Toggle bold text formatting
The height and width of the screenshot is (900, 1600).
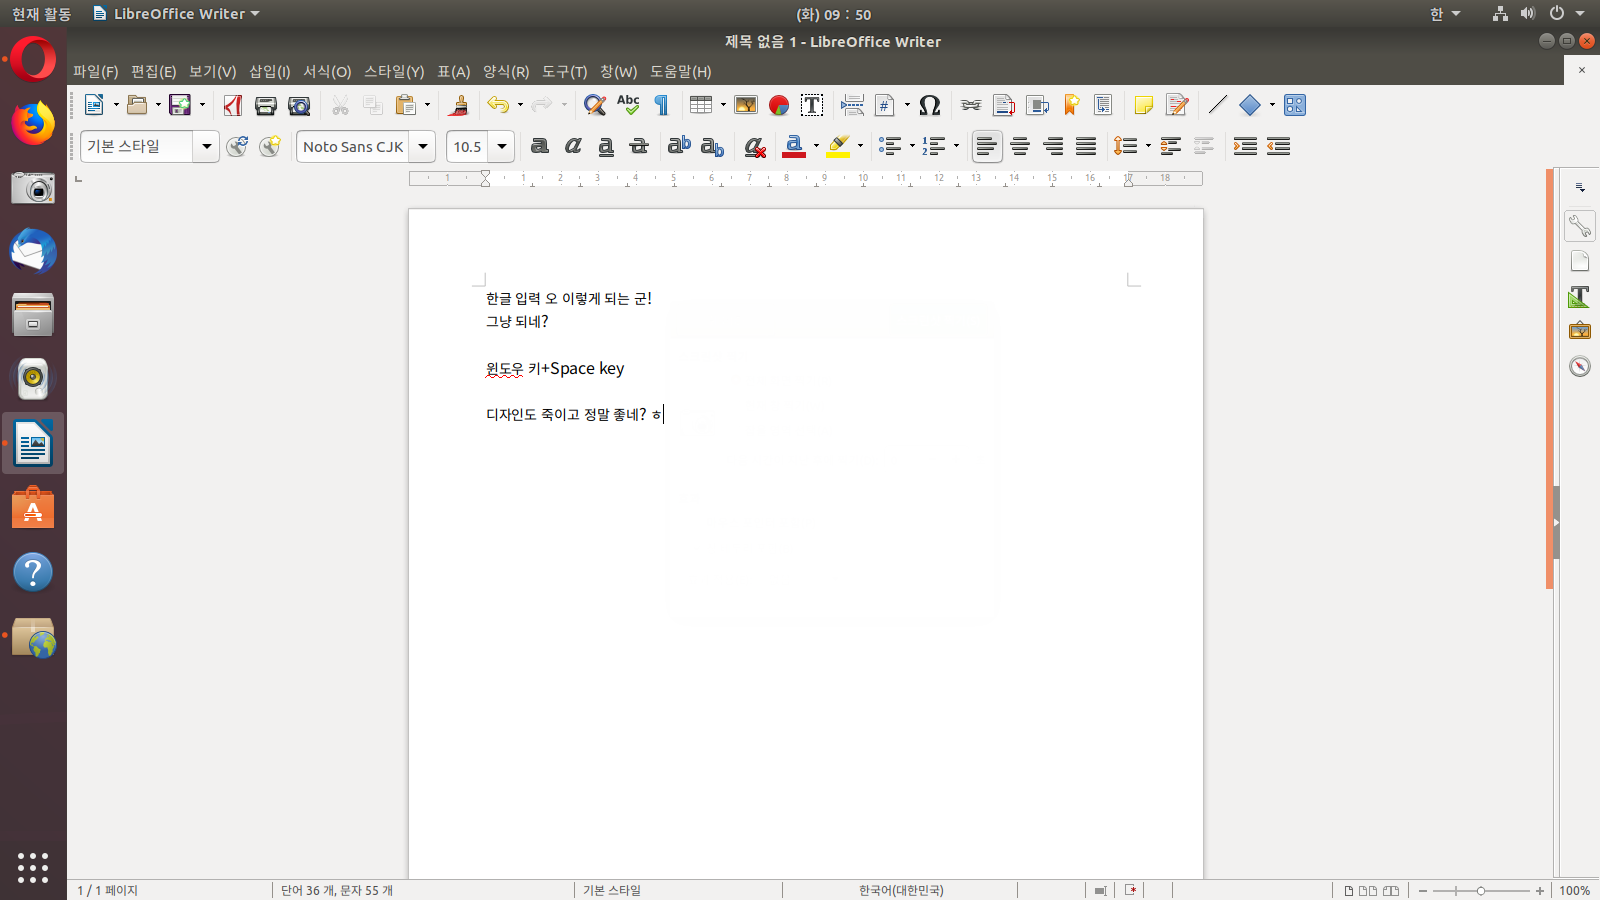540,146
